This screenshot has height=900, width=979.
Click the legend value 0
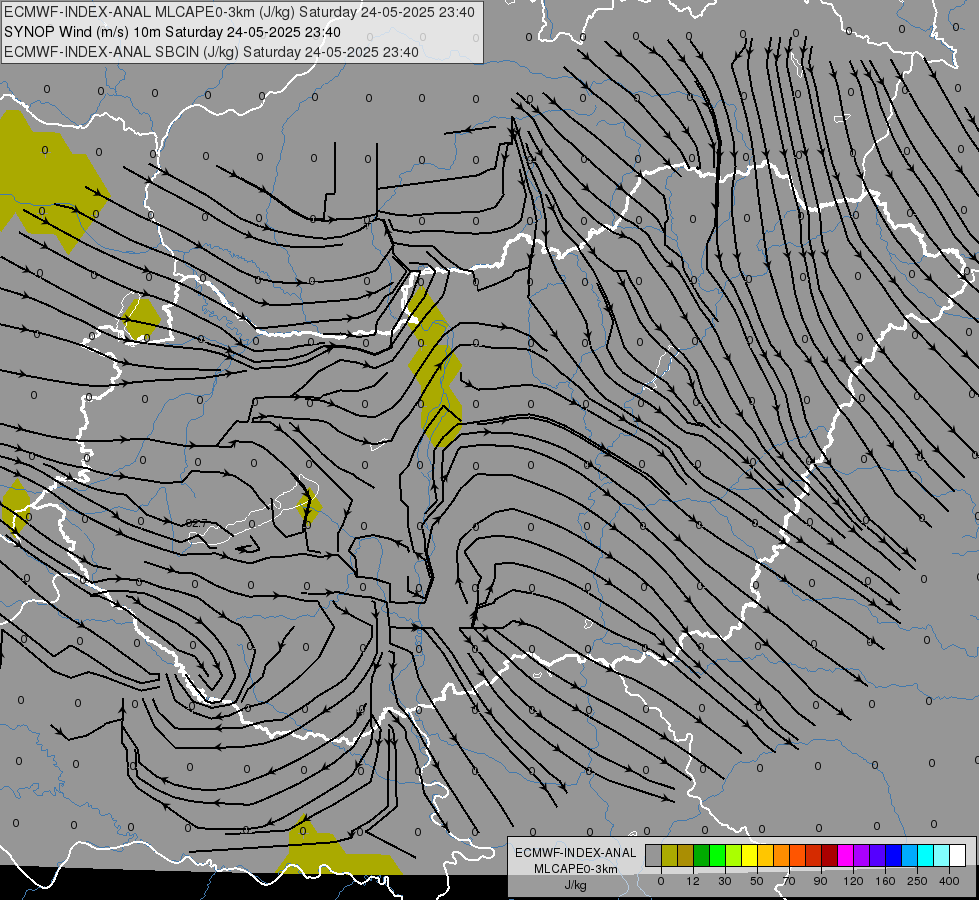[x=661, y=881]
